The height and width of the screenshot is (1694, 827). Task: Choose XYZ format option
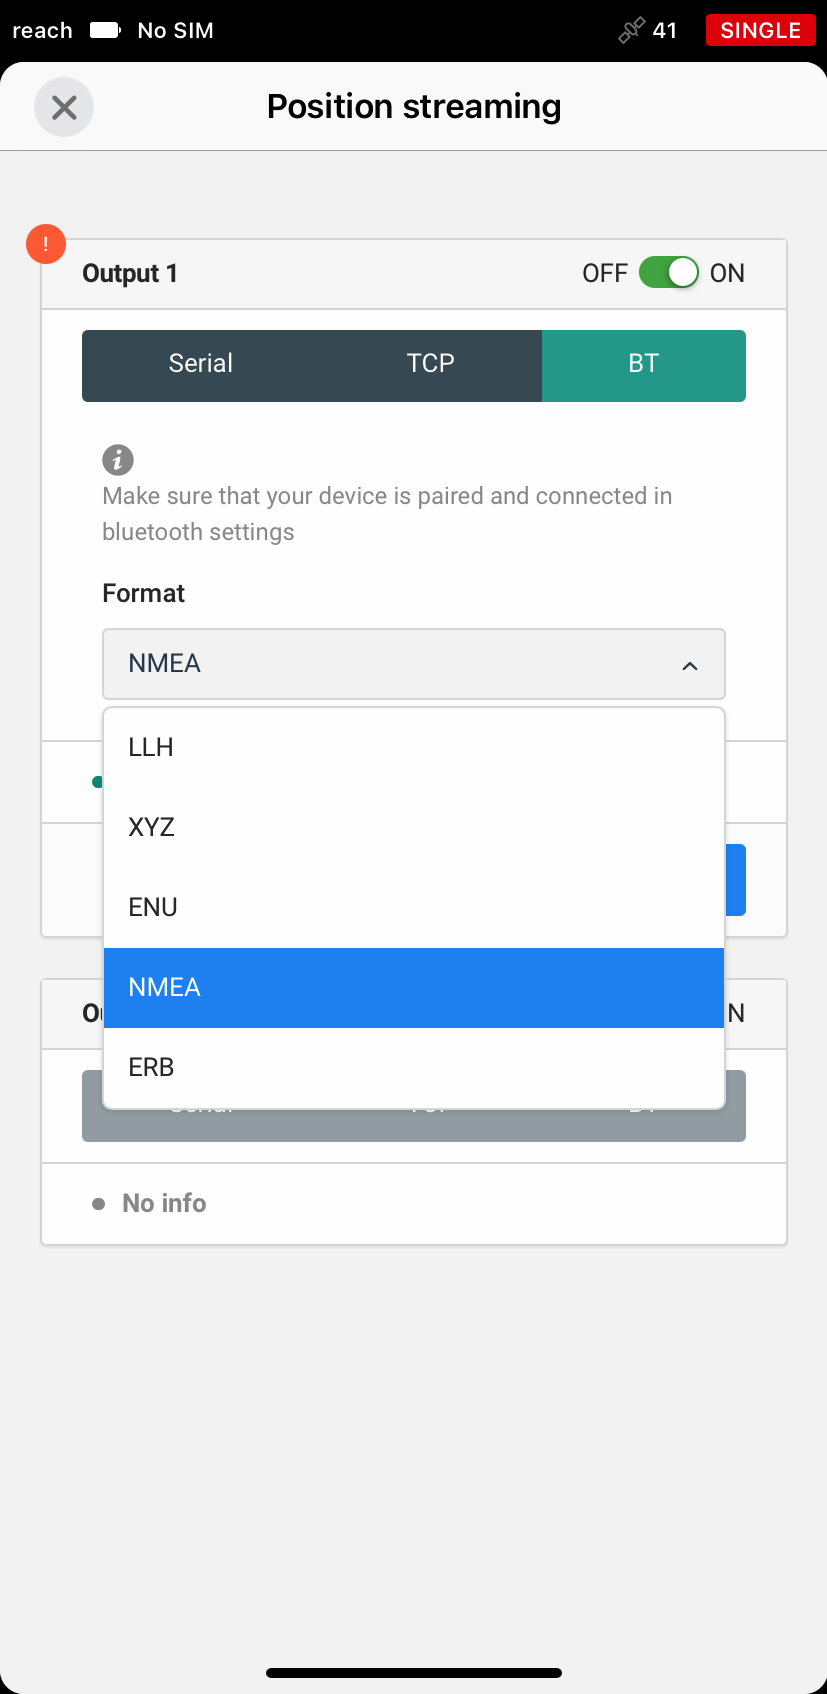click(414, 828)
